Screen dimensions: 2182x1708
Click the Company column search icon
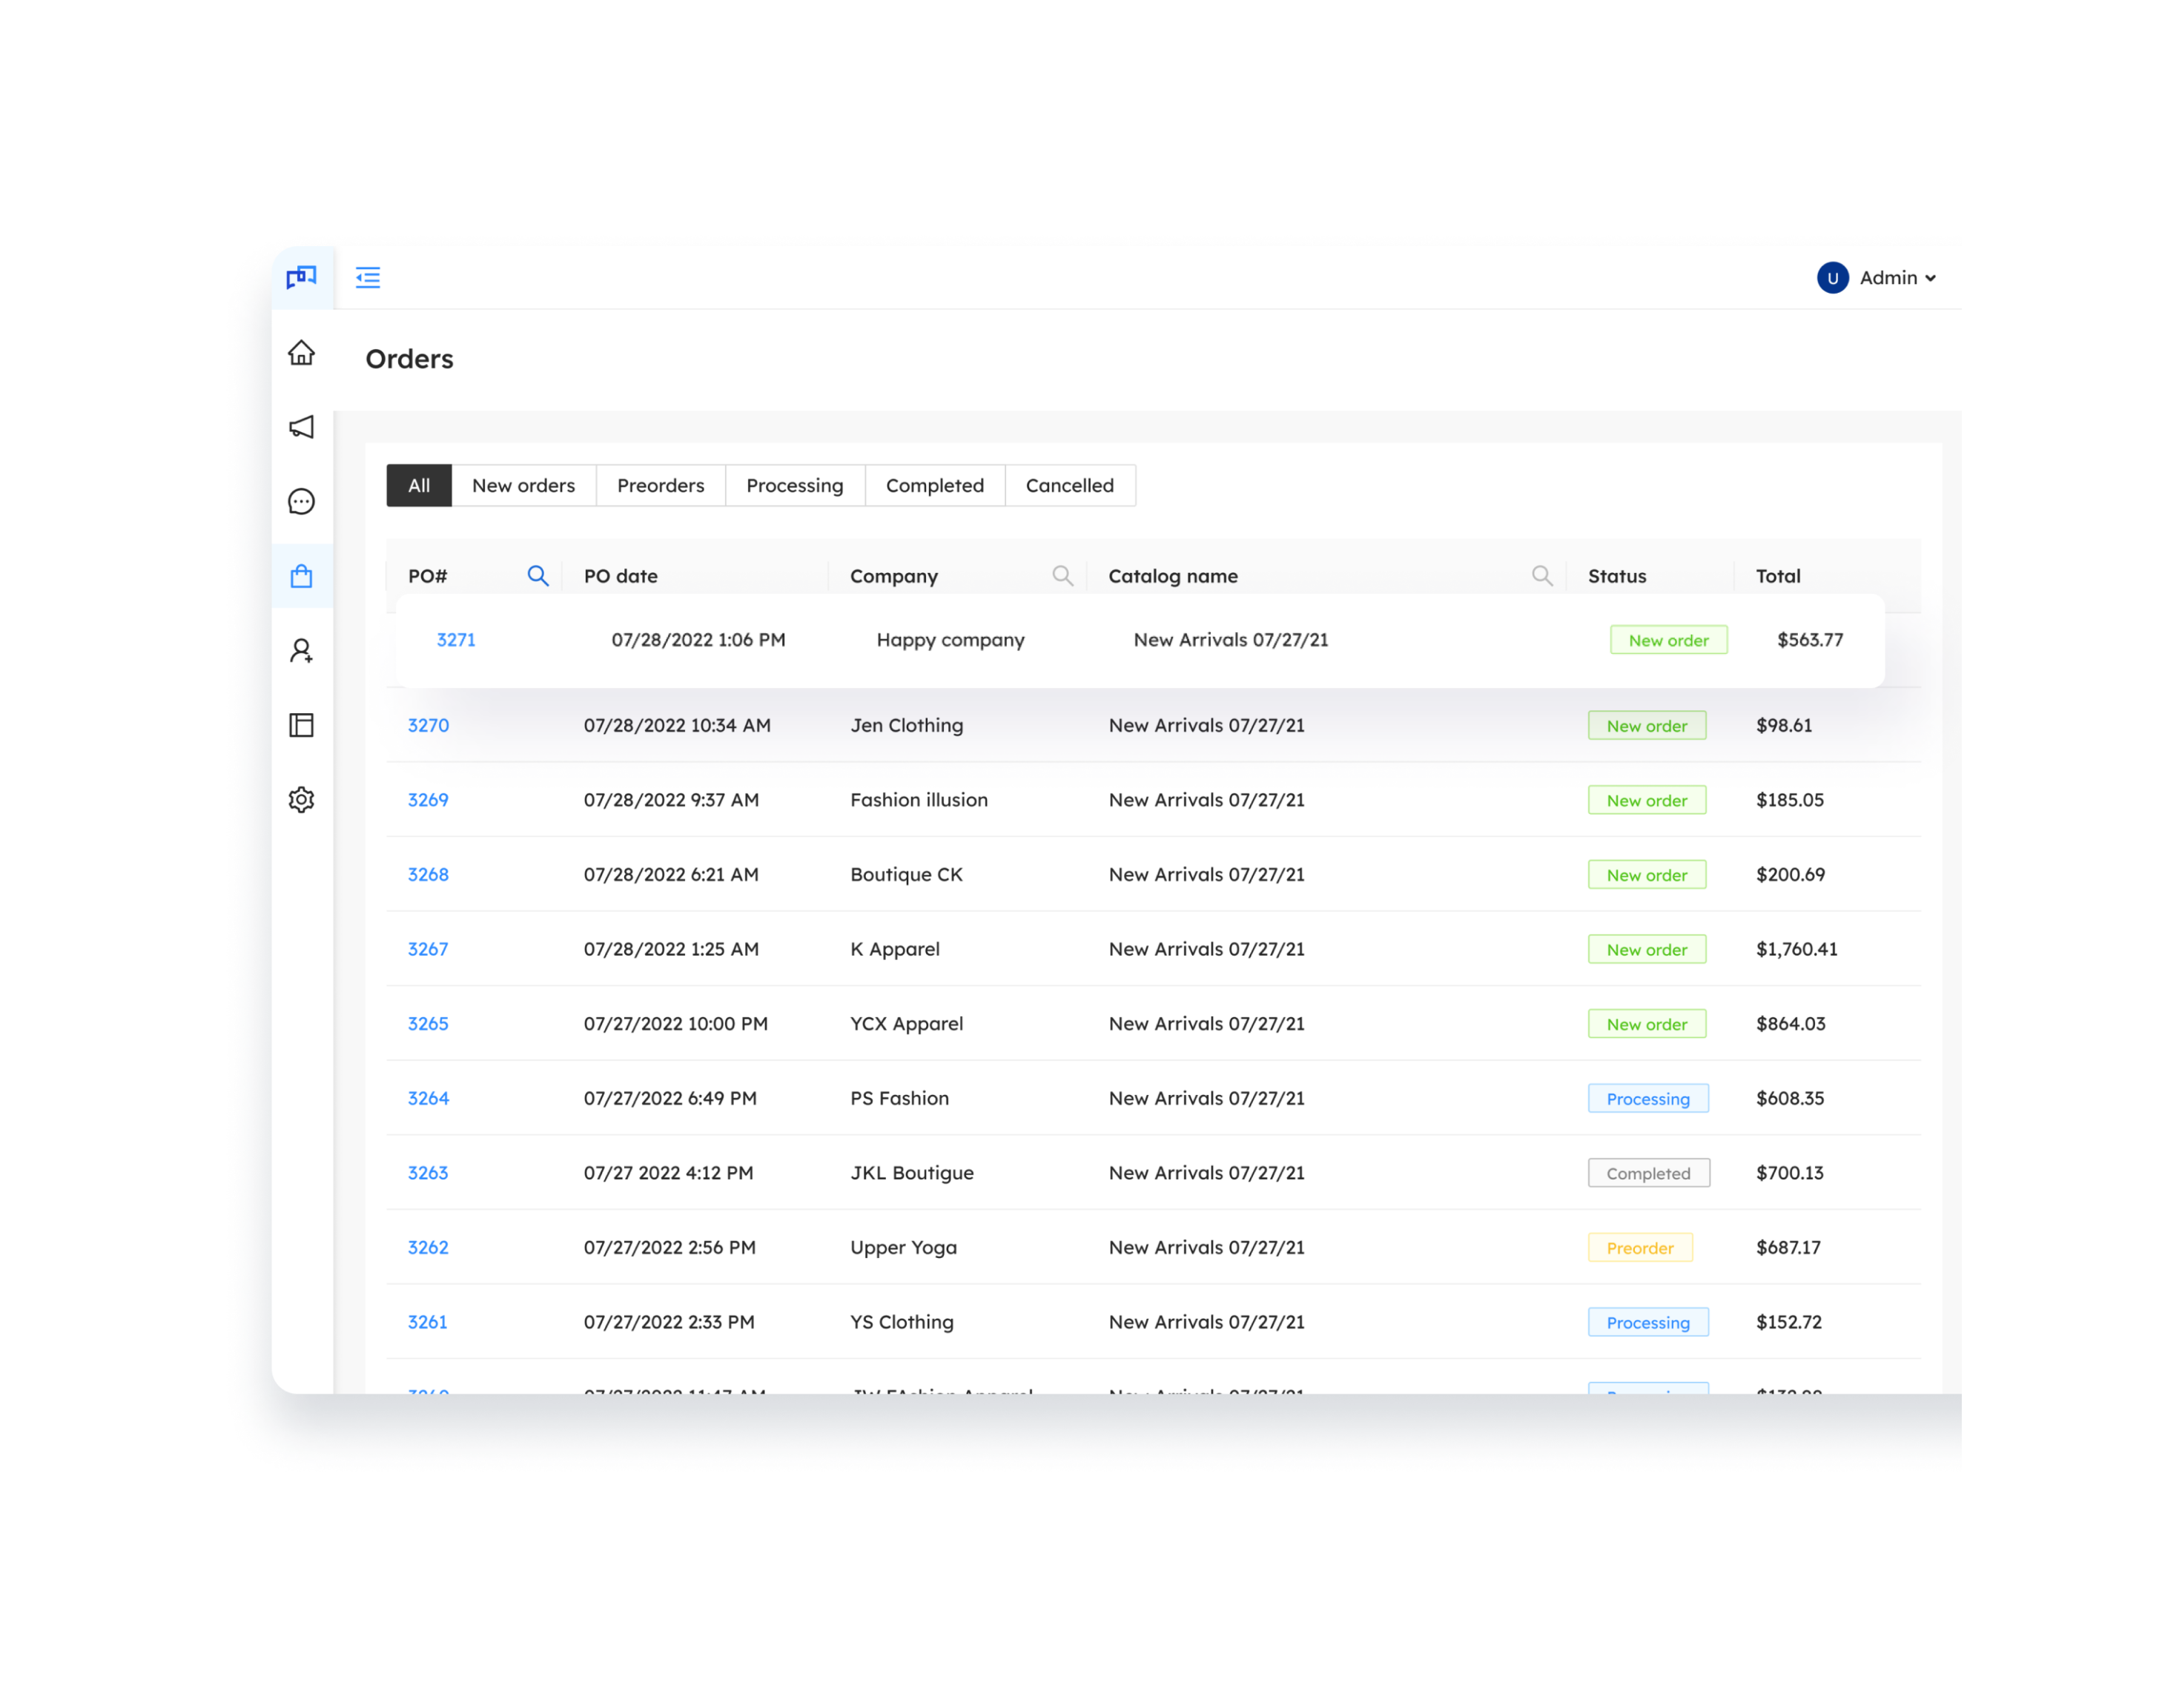coord(1062,576)
